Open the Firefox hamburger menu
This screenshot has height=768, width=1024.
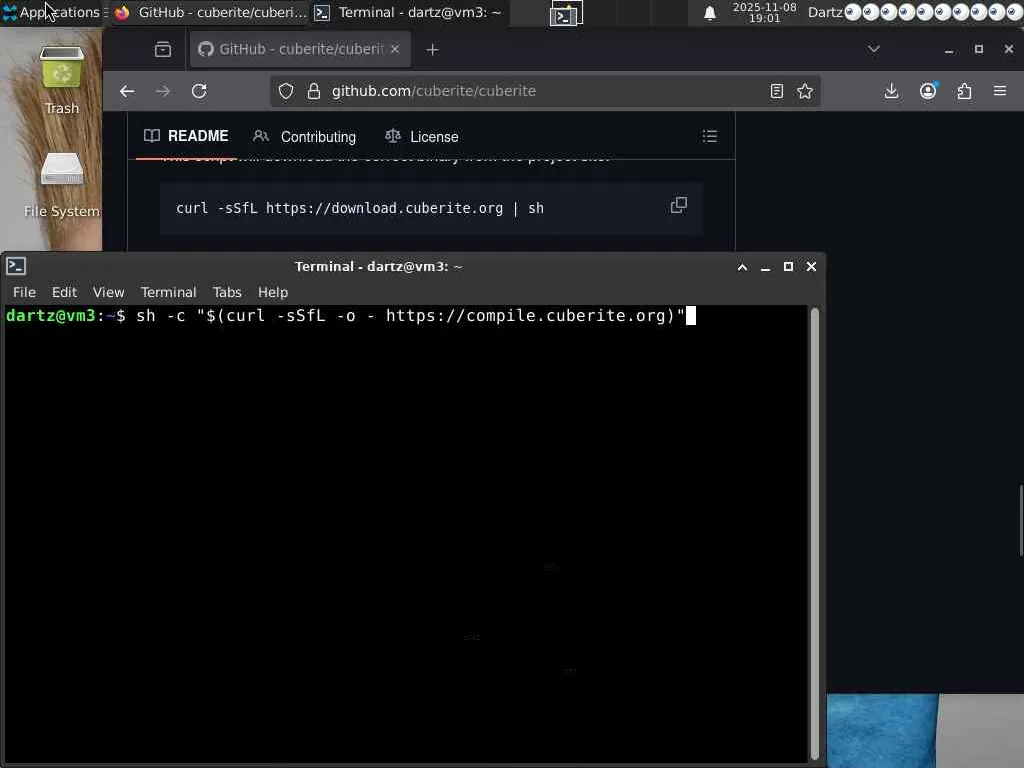1000,91
